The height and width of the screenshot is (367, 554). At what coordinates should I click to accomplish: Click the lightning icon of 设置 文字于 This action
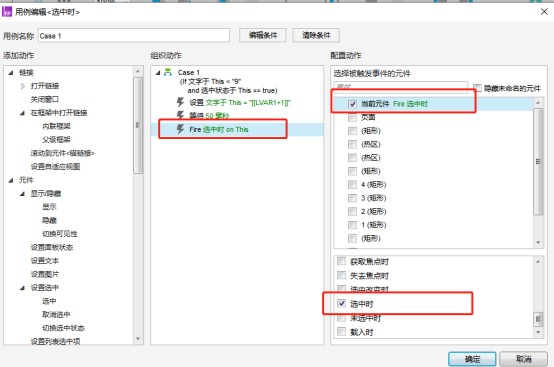[x=180, y=102]
